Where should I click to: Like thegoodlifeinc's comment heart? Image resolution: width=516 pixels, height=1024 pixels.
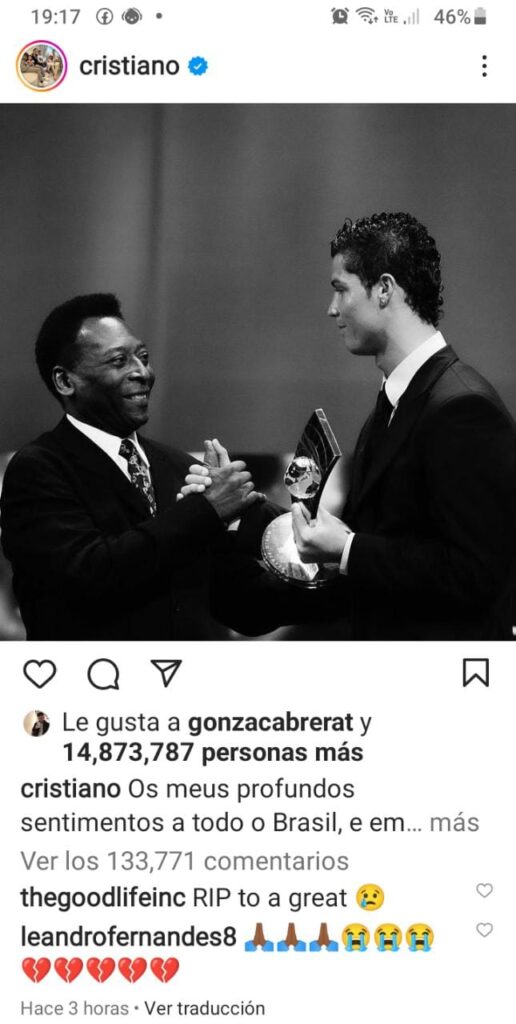coord(484,890)
